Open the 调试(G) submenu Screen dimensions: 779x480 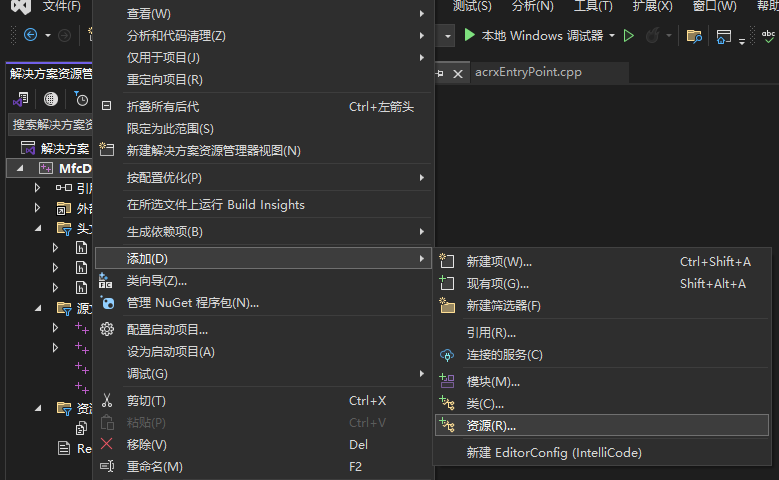coord(264,373)
